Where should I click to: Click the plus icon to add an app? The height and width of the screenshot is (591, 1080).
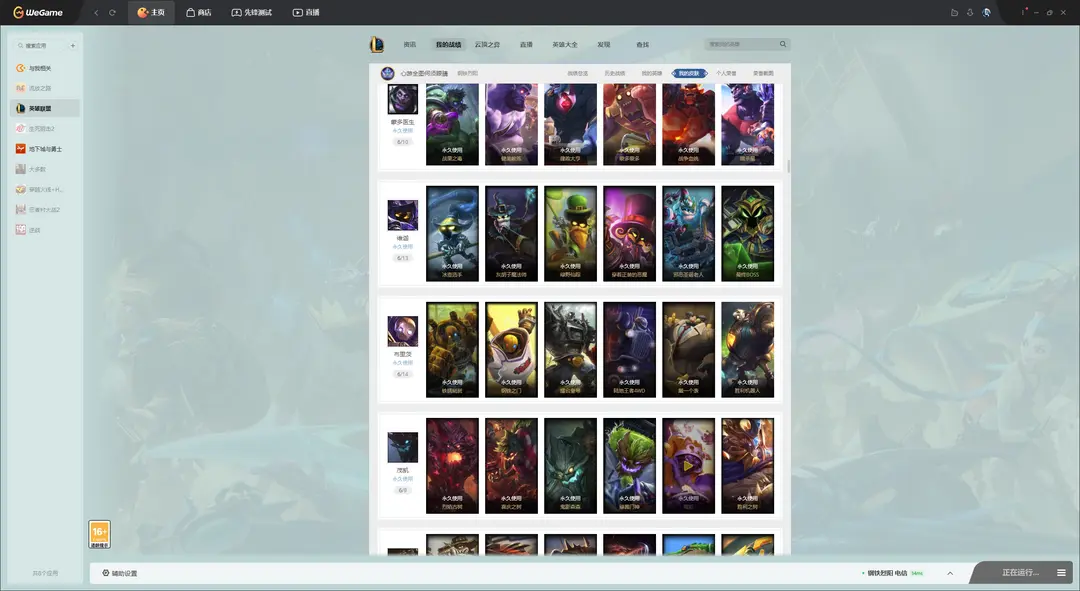click(x=72, y=45)
